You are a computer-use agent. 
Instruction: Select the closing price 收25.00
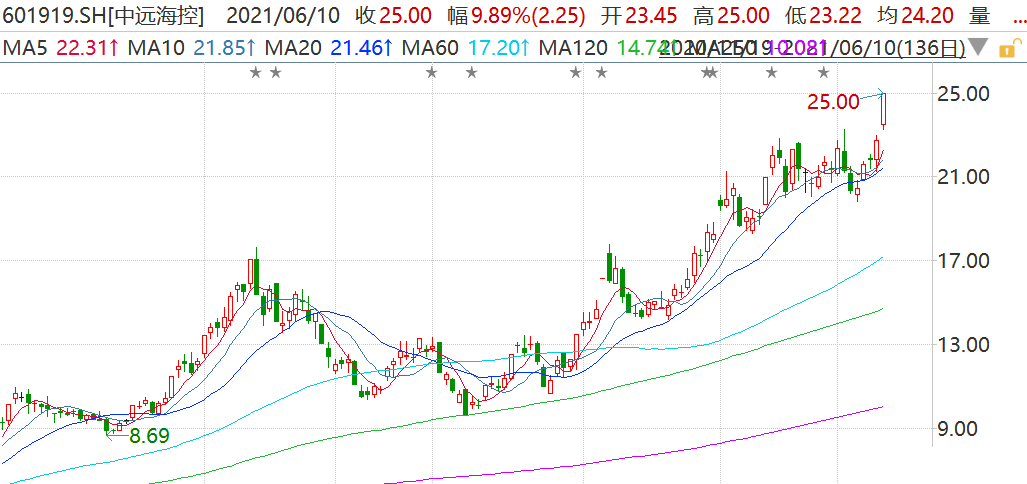[x=393, y=16]
